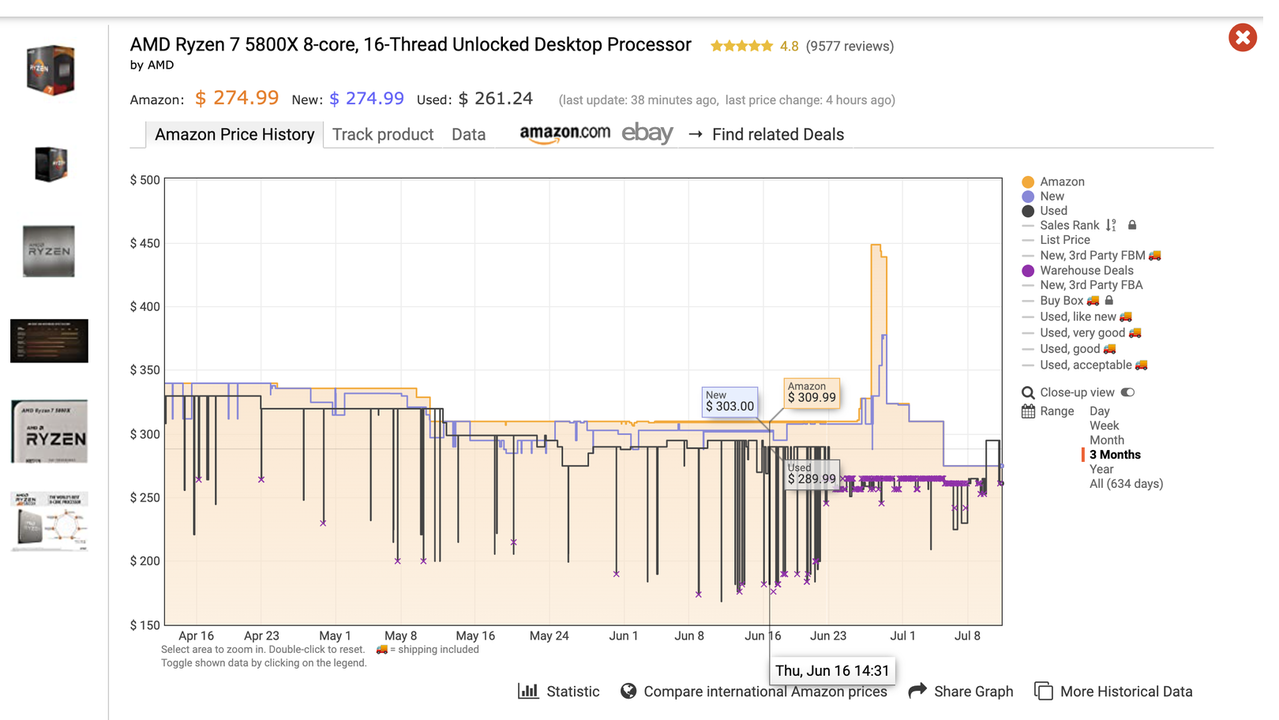Toggle New, 3rd Party FBM series
1279x720 pixels.
coord(1091,255)
